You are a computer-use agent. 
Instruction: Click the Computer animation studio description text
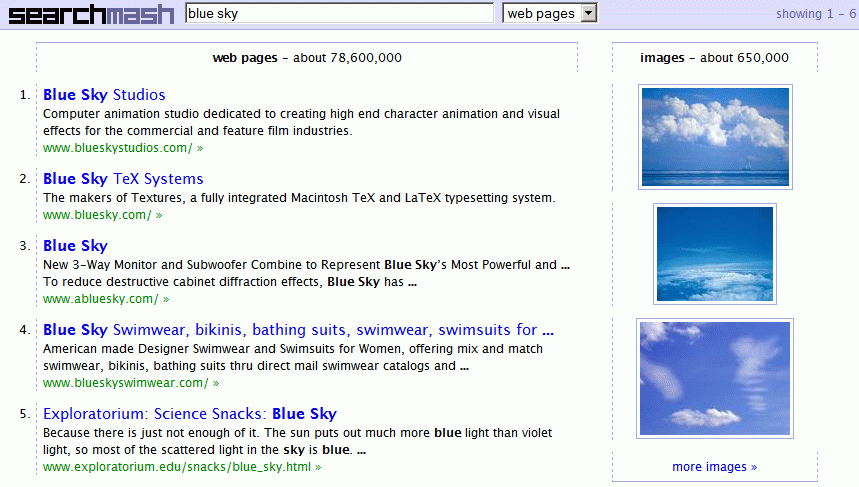click(x=301, y=122)
